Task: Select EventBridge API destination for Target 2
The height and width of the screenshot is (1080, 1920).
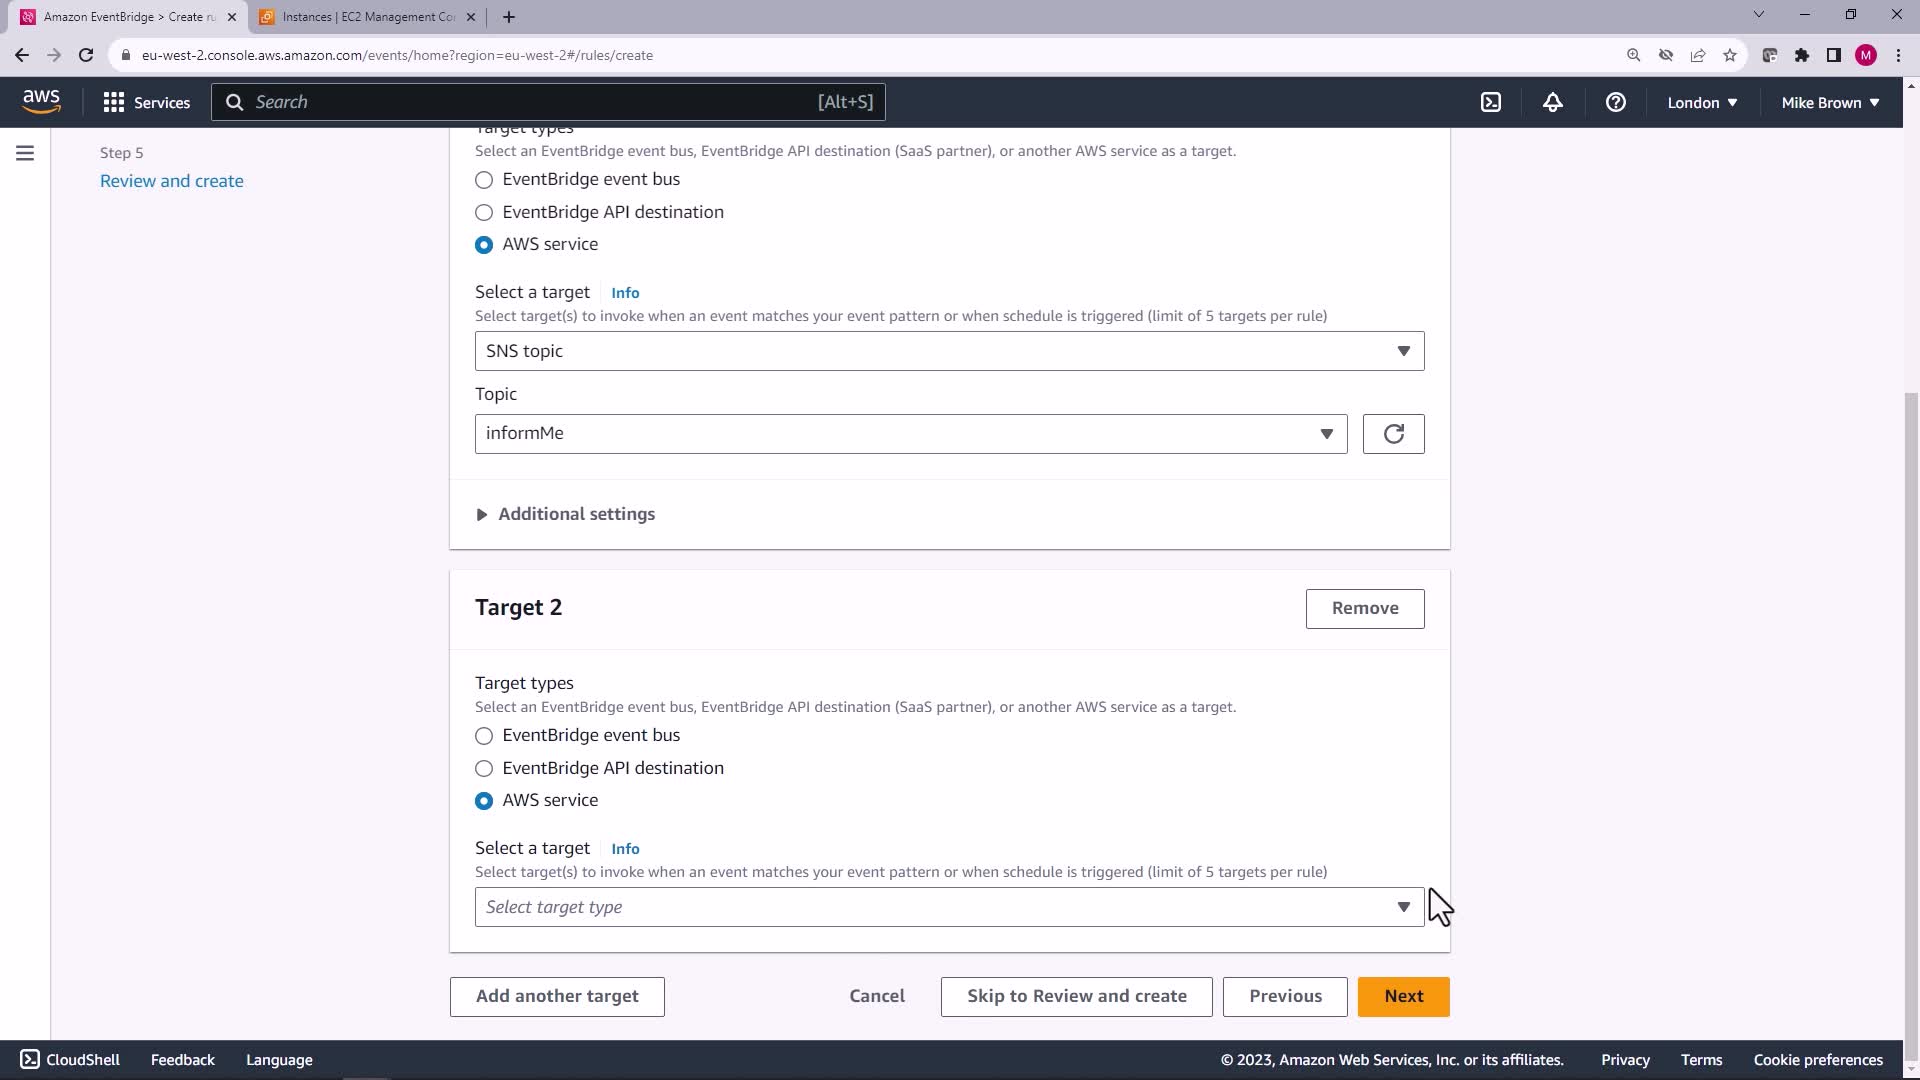Action: click(484, 769)
